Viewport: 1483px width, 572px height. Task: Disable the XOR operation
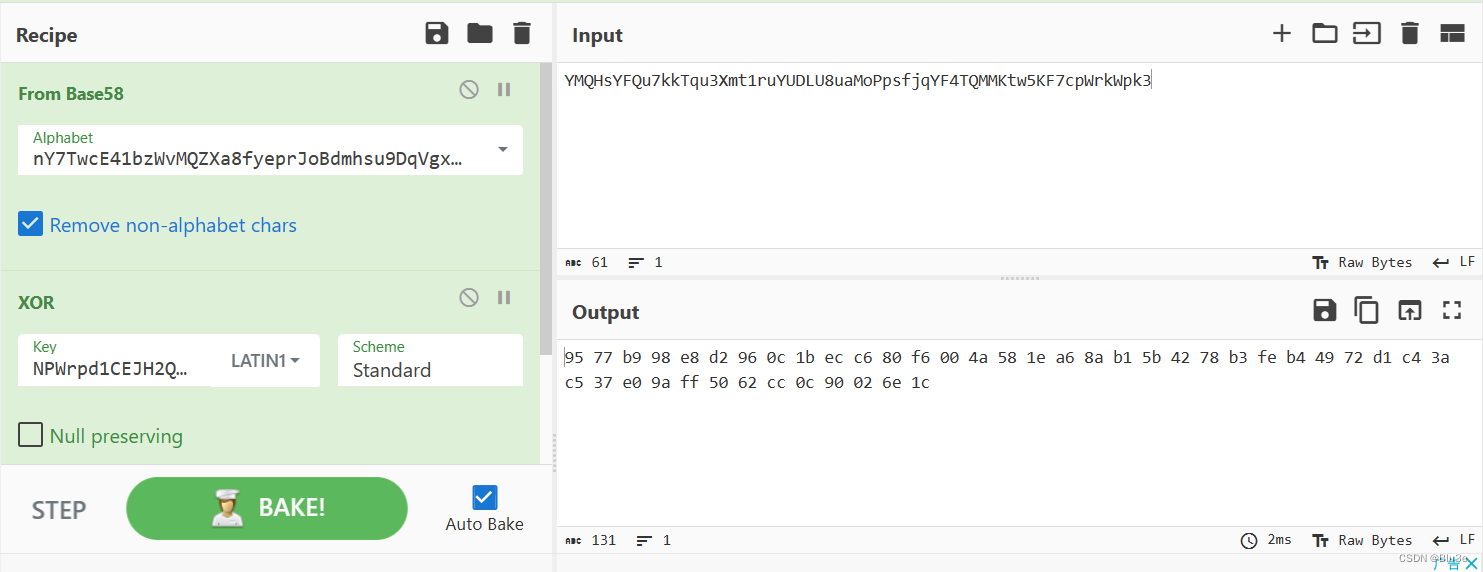(x=469, y=297)
